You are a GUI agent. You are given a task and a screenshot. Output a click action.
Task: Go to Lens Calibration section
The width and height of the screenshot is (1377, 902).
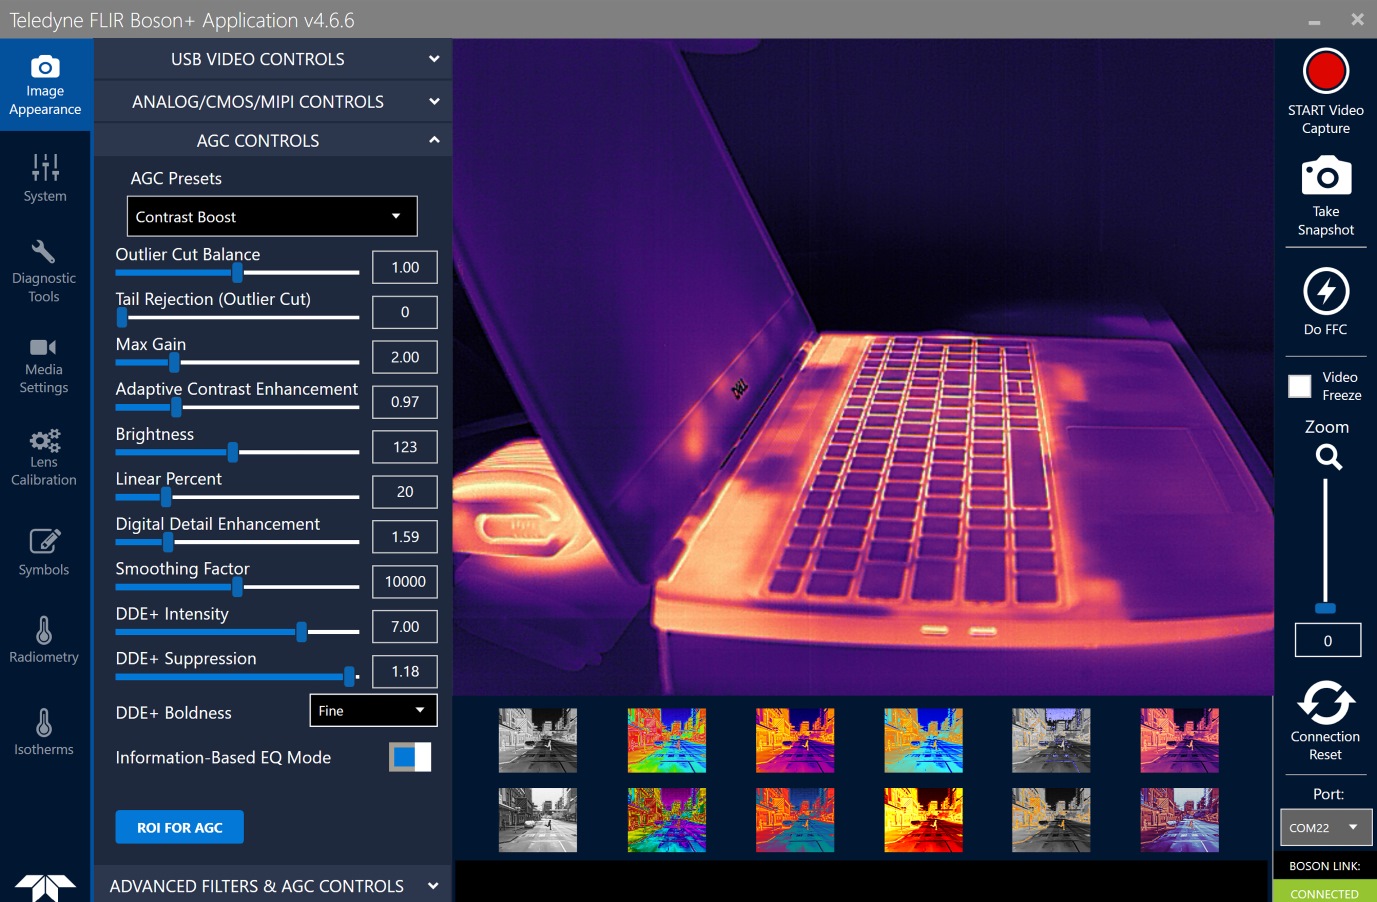coord(44,457)
